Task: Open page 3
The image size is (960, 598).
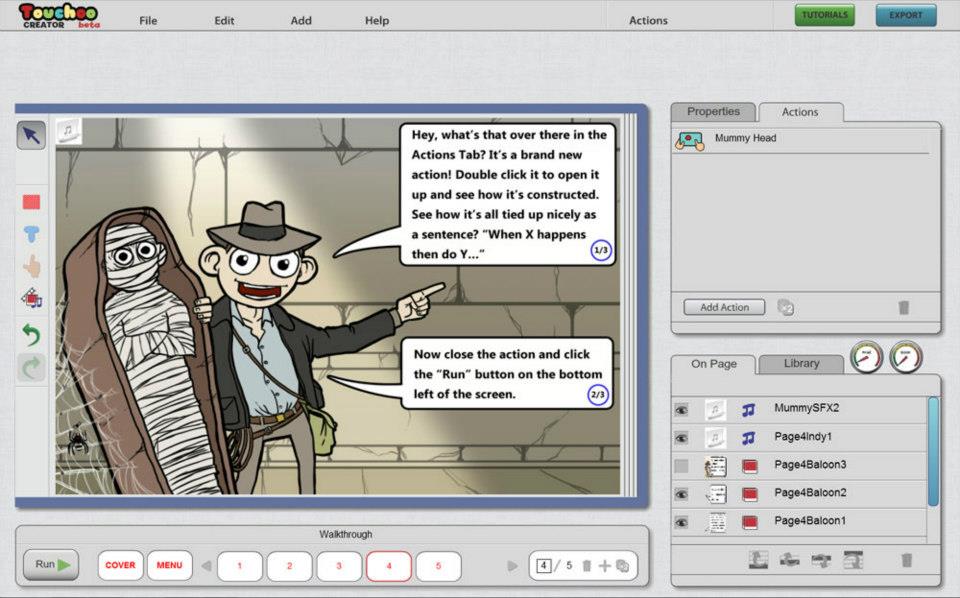Action: pyautogui.click(x=339, y=566)
